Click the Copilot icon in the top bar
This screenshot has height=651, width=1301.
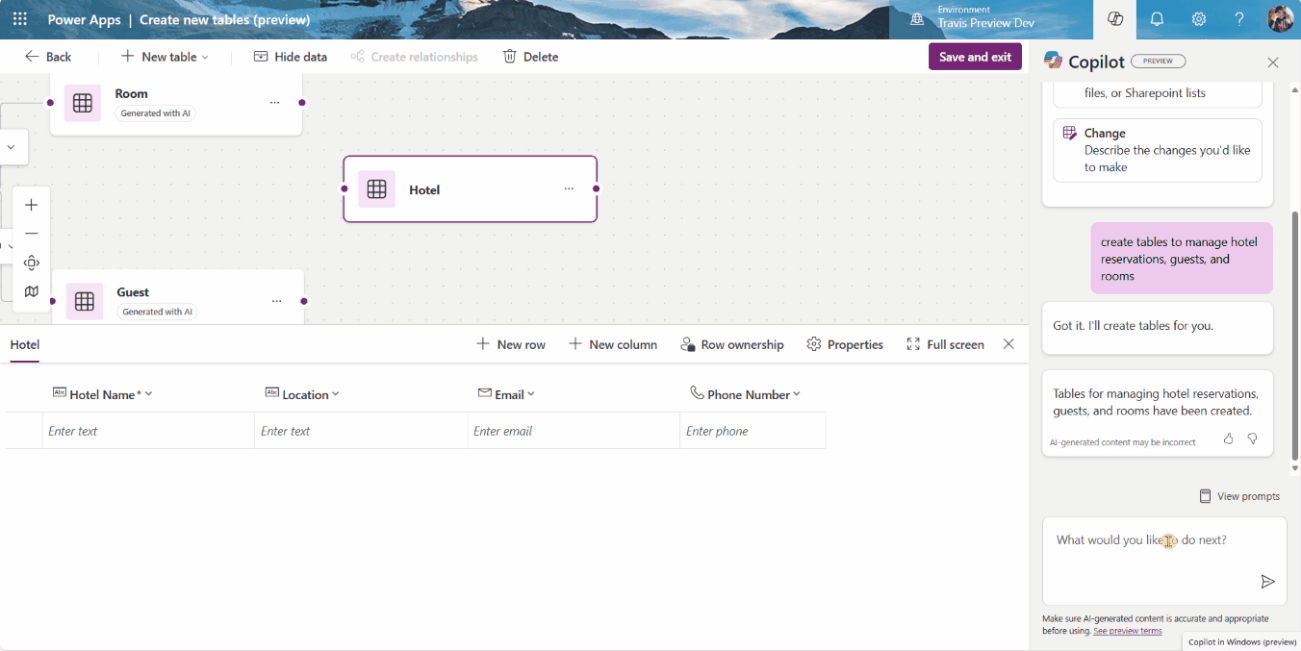(1114, 19)
